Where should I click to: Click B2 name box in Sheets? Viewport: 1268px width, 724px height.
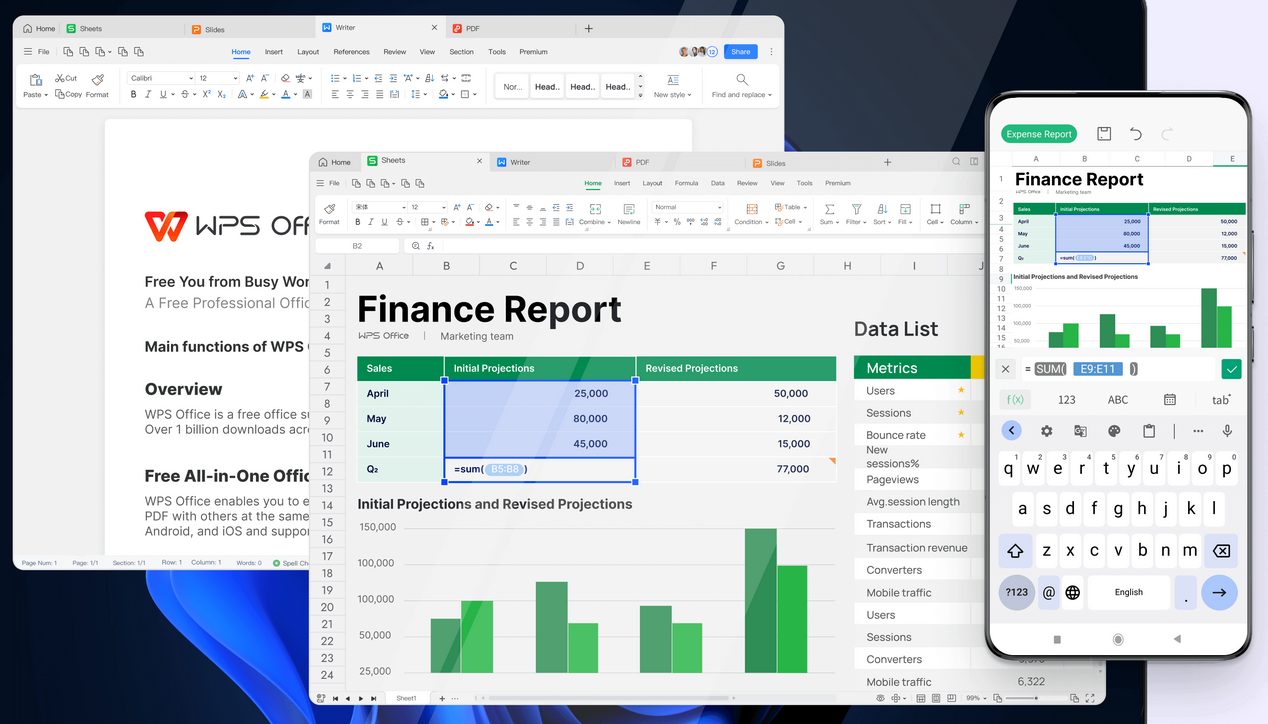pos(358,245)
